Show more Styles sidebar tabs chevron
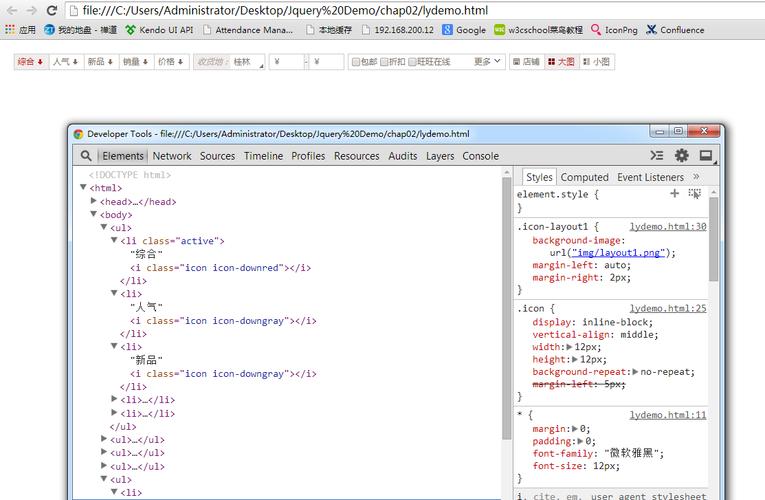This screenshot has width=765, height=500. click(696, 177)
